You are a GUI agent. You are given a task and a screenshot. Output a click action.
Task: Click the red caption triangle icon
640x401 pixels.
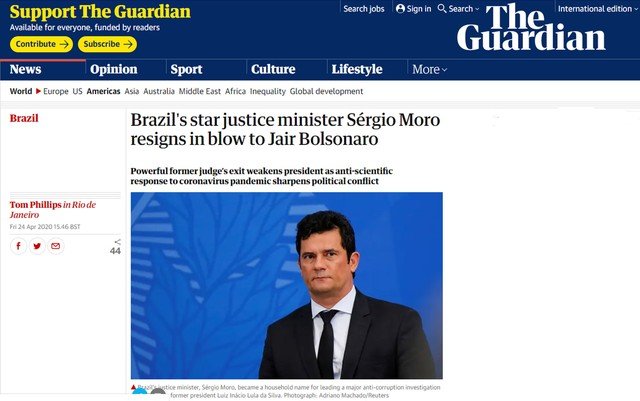click(133, 387)
